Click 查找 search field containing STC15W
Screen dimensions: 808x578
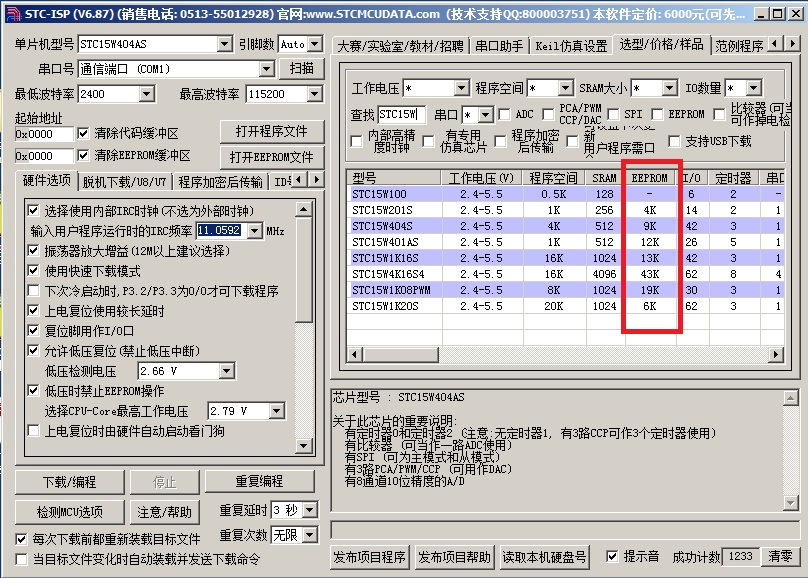pyautogui.click(x=401, y=114)
